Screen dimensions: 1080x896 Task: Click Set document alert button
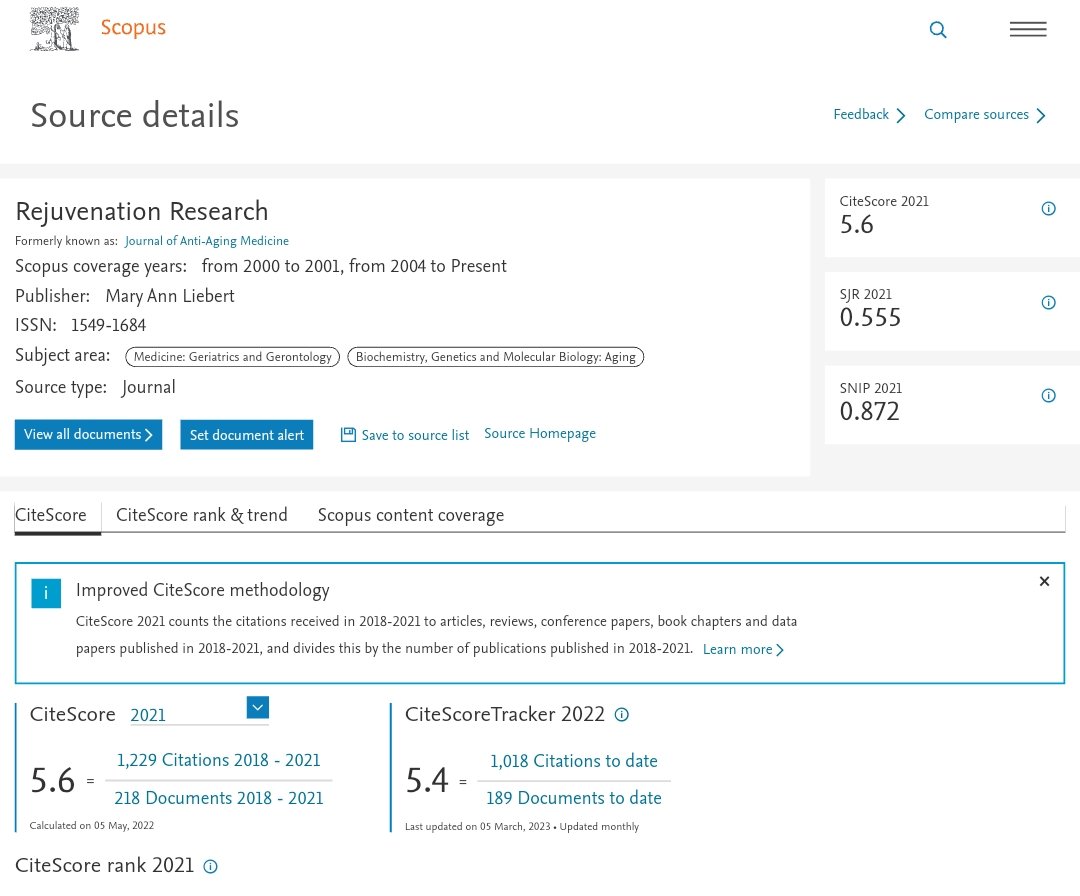point(247,435)
